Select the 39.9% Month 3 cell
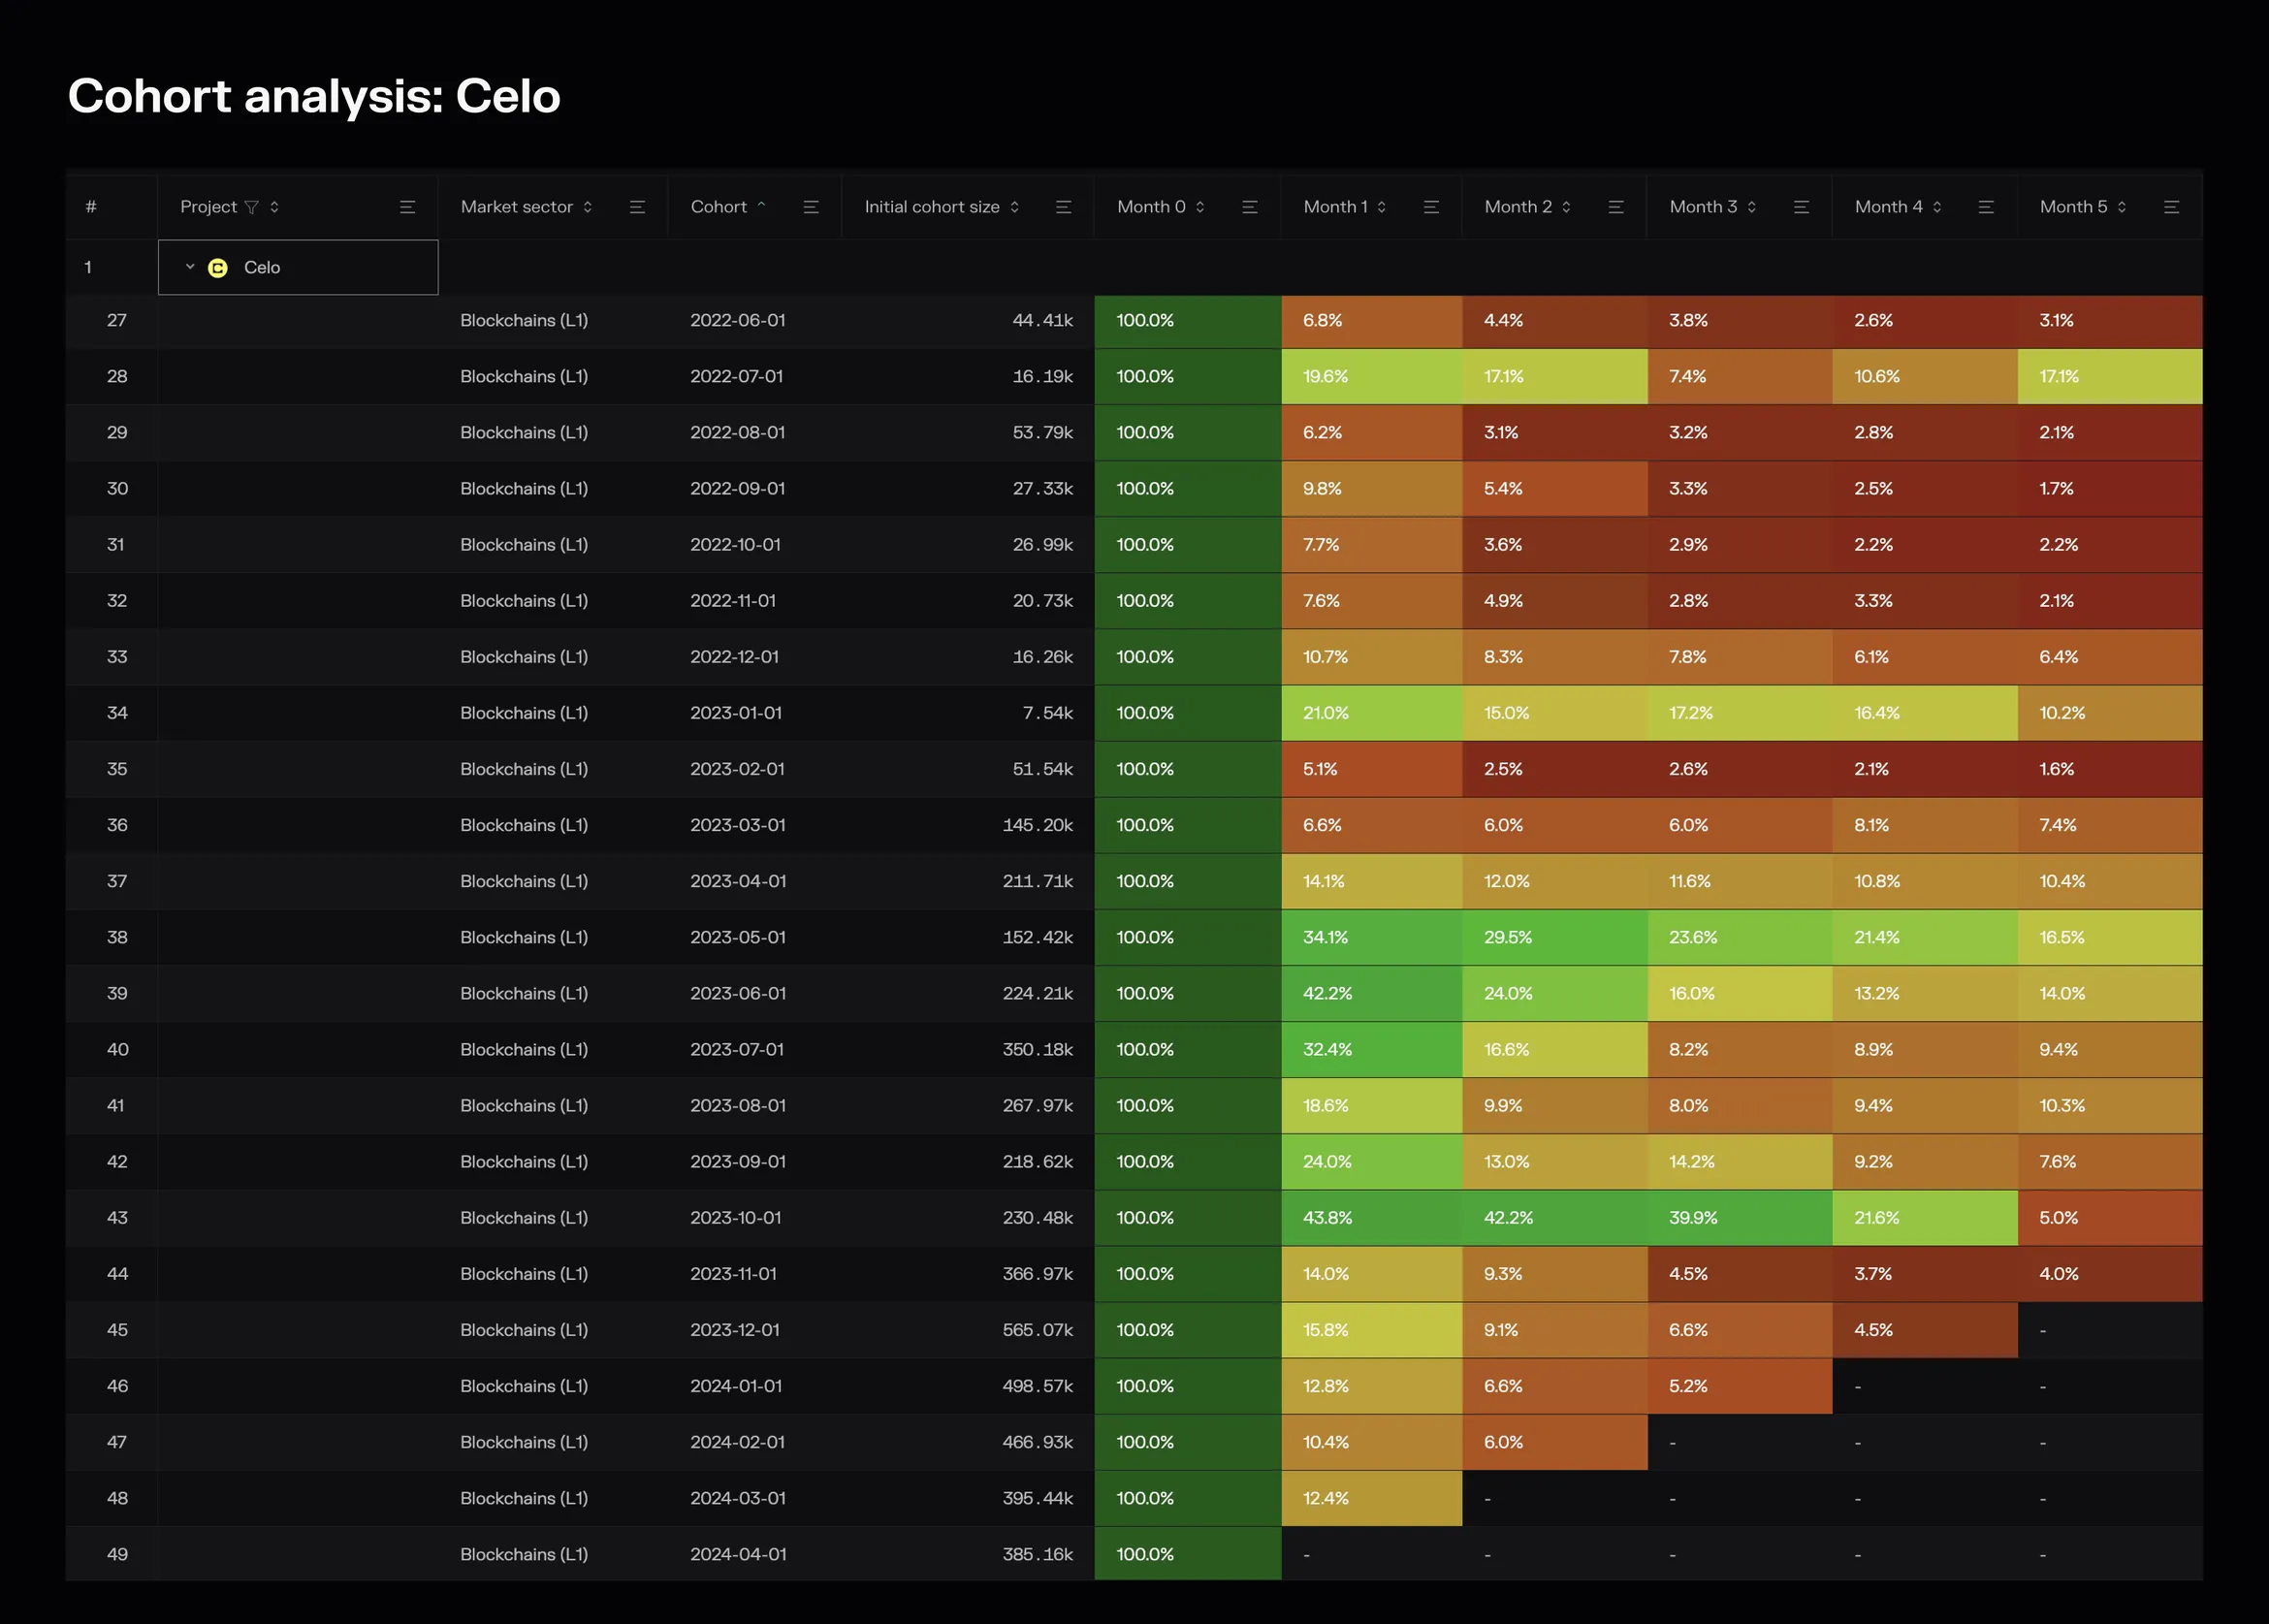 (1739, 1218)
